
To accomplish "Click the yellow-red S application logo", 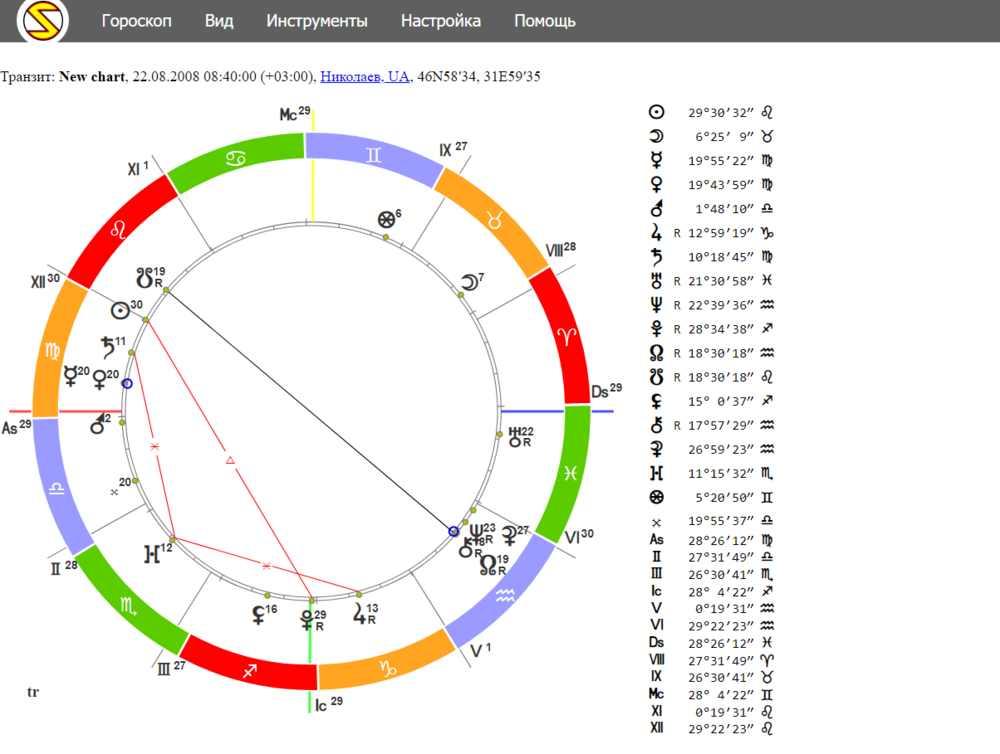I will pos(43,20).
